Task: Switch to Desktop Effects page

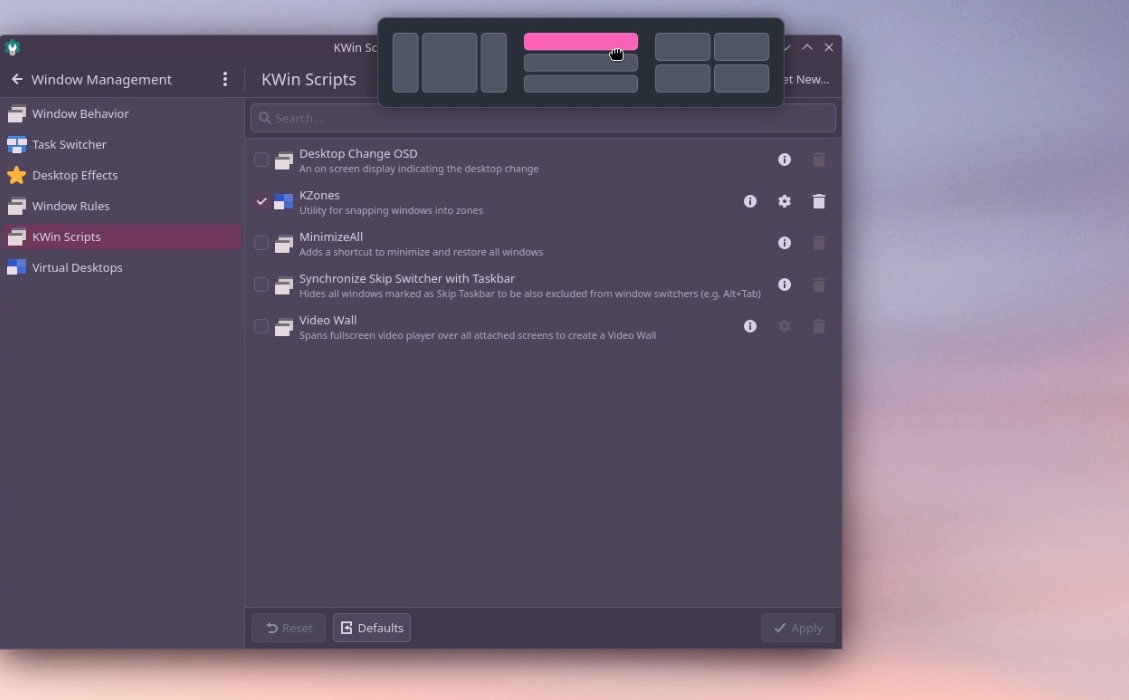Action: (74, 175)
